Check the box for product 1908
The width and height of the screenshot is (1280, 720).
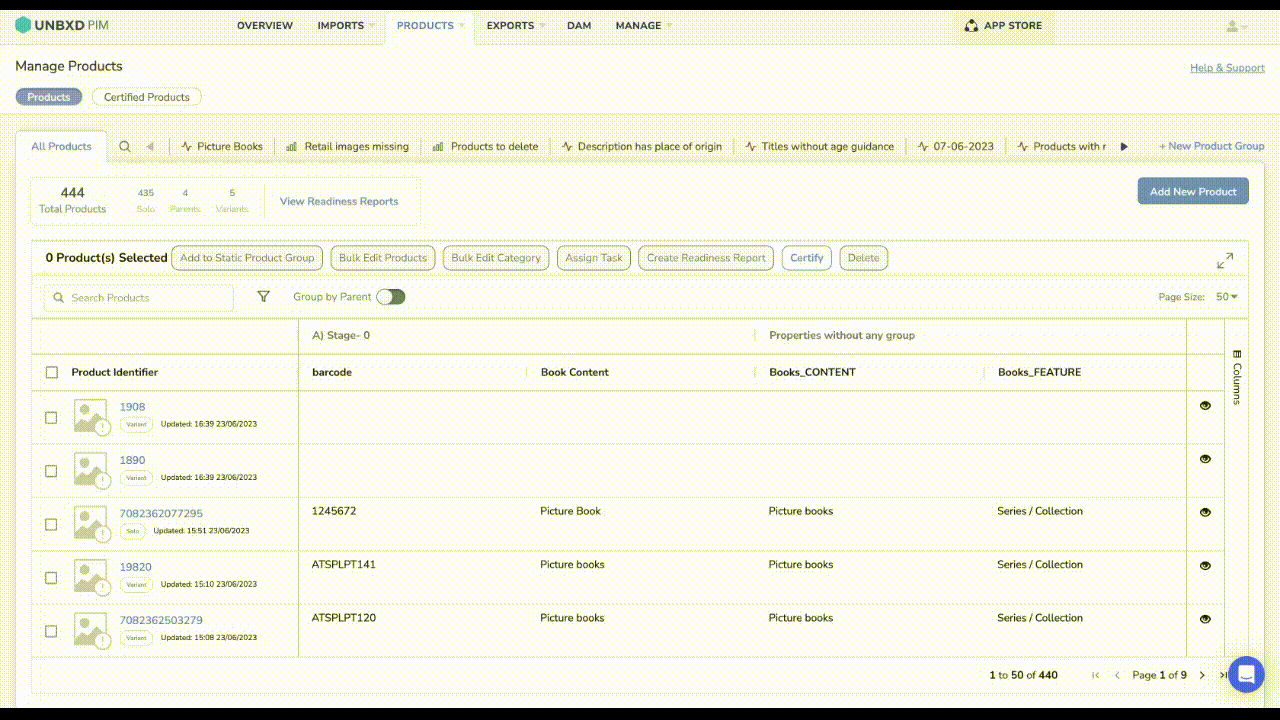tap(51, 418)
